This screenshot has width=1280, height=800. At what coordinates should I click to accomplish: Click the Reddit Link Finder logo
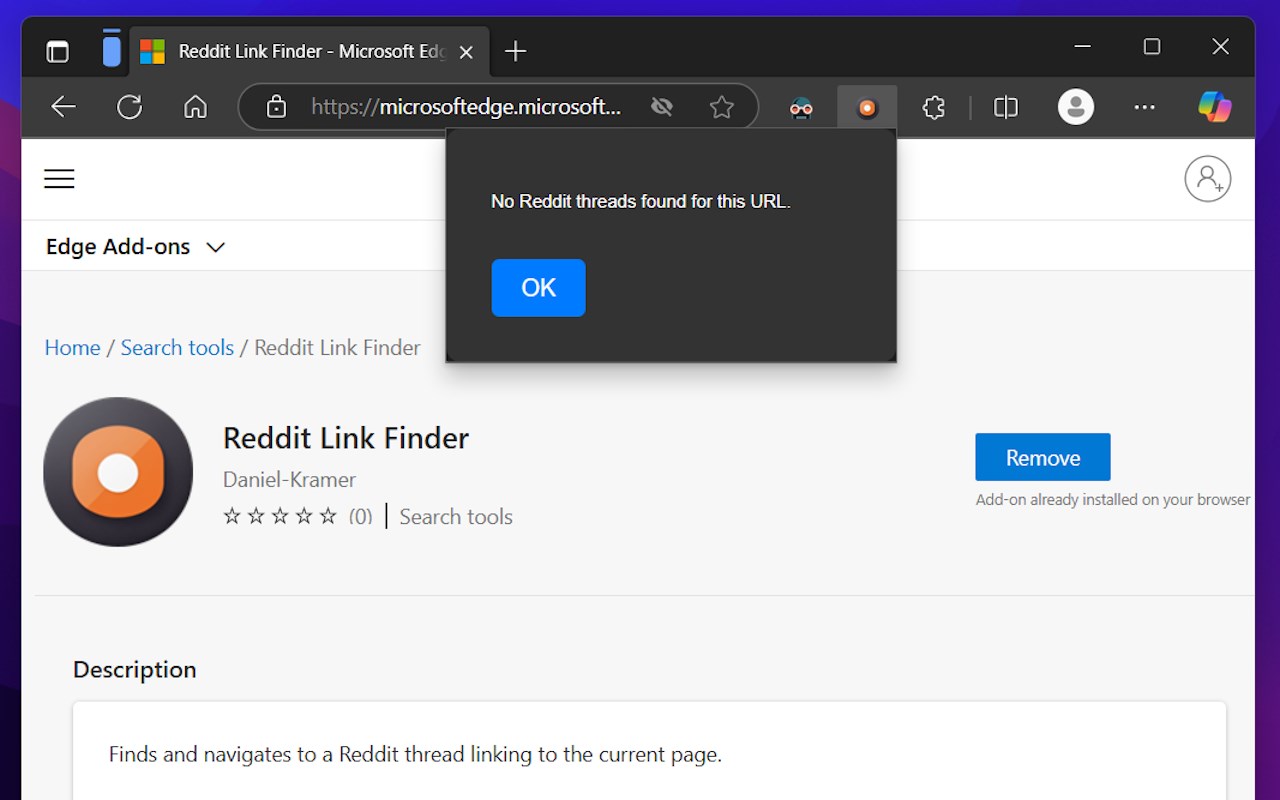click(x=118, y=472)
